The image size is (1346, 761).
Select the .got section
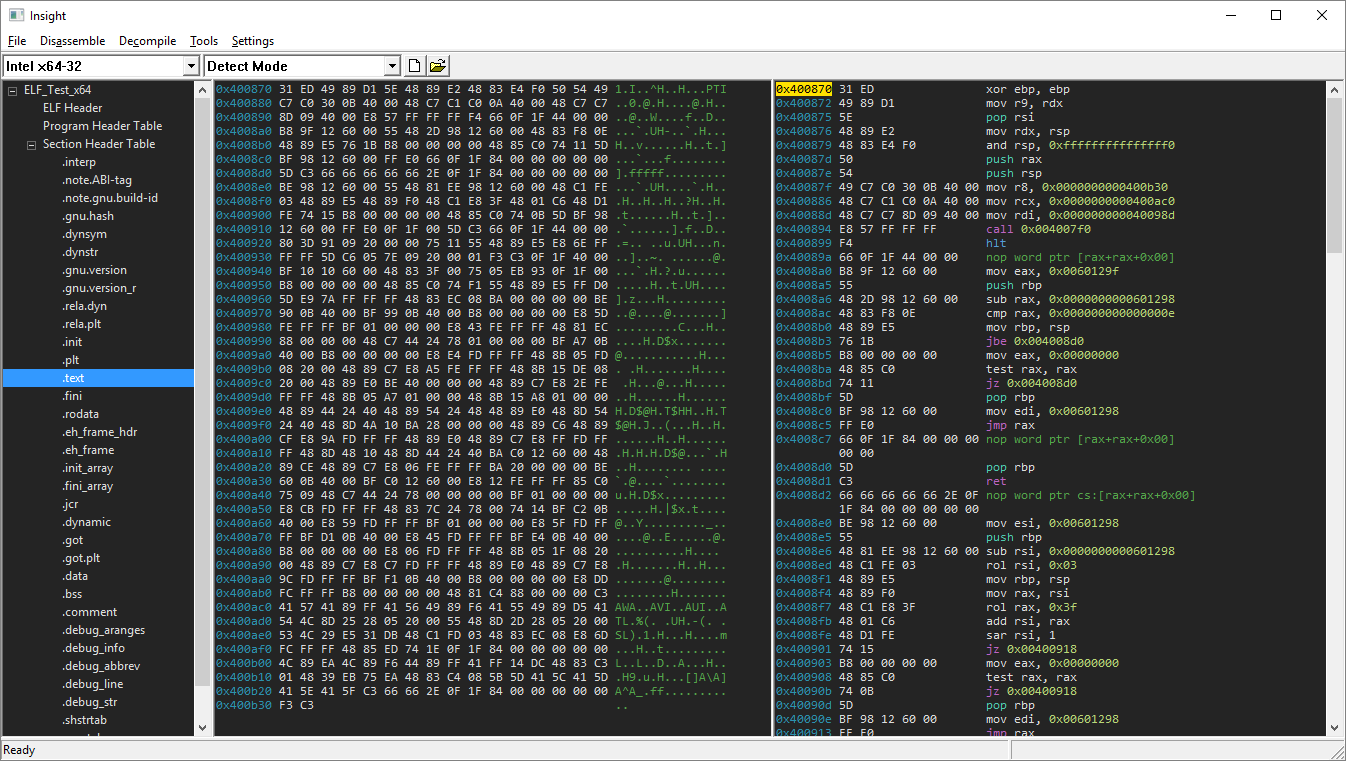(72, 540)
